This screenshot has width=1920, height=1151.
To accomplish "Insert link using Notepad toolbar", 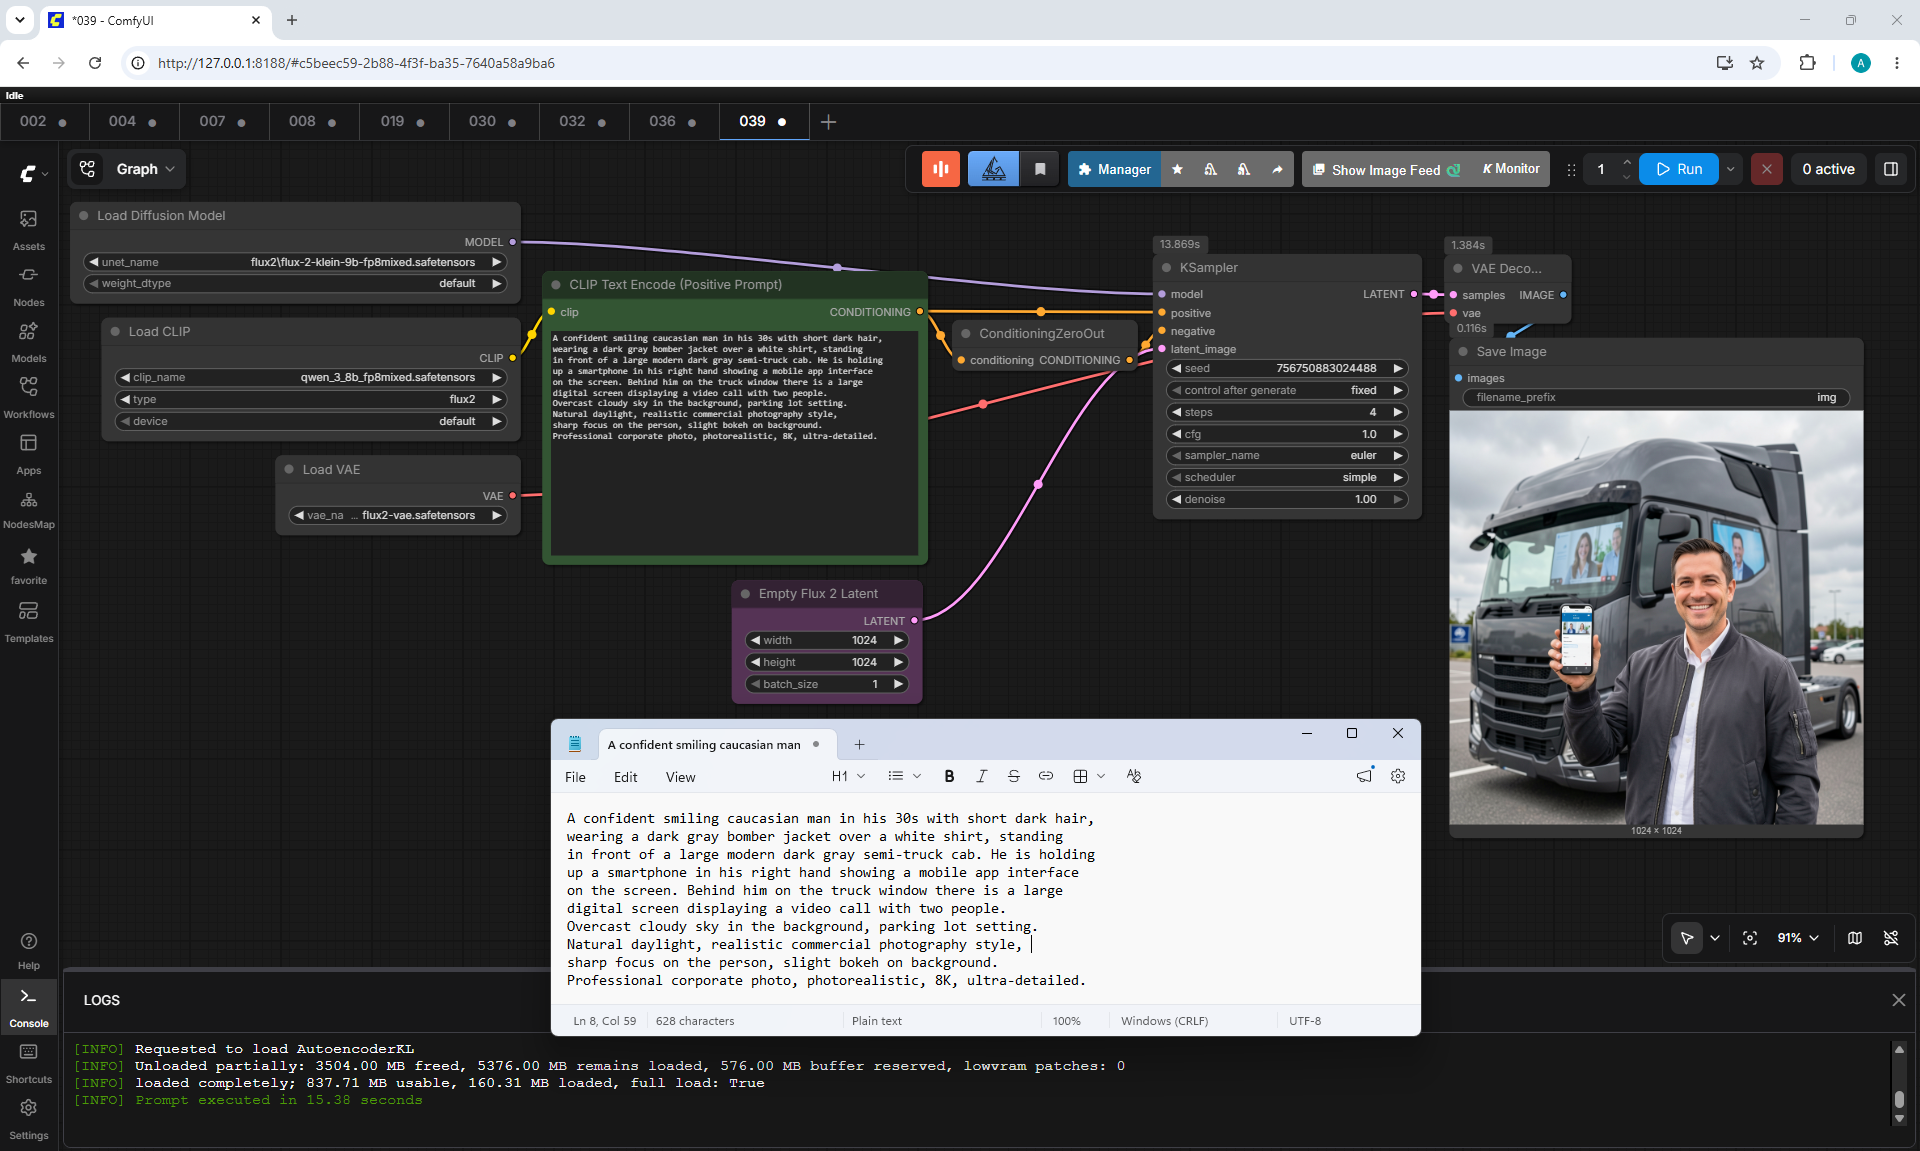I will [x=1045, y=776].
